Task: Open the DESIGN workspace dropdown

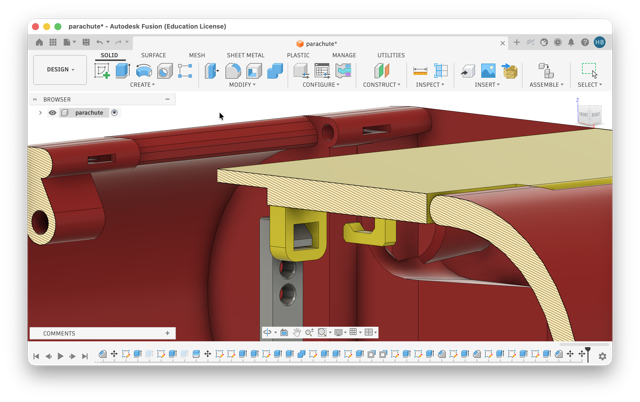Action: [x=60, y=70]
